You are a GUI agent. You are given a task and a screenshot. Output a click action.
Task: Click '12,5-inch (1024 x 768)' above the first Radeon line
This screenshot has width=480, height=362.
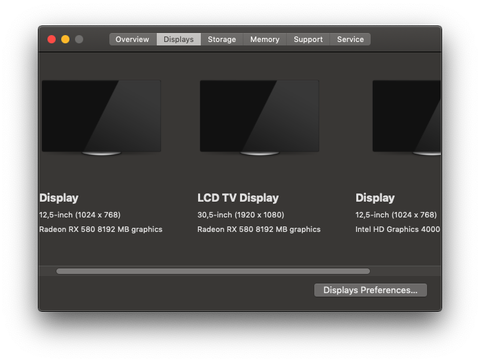click(x=80, y=215)
